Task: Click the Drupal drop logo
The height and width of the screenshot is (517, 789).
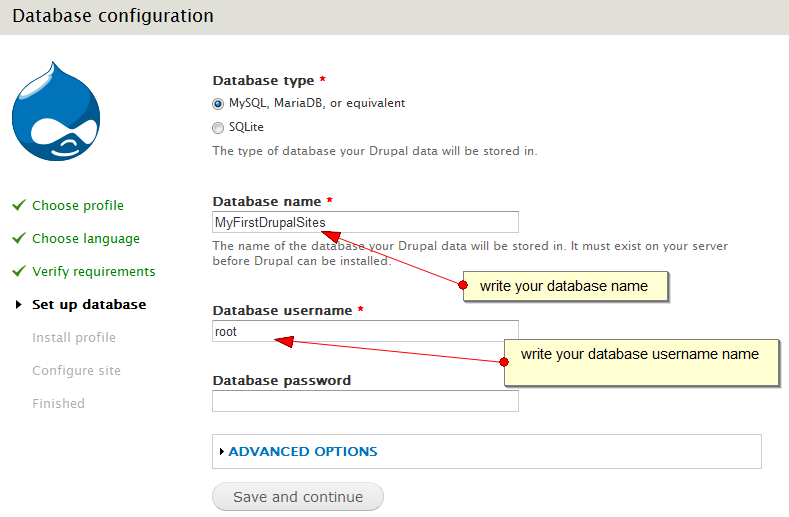Action: tap(56, 111)
